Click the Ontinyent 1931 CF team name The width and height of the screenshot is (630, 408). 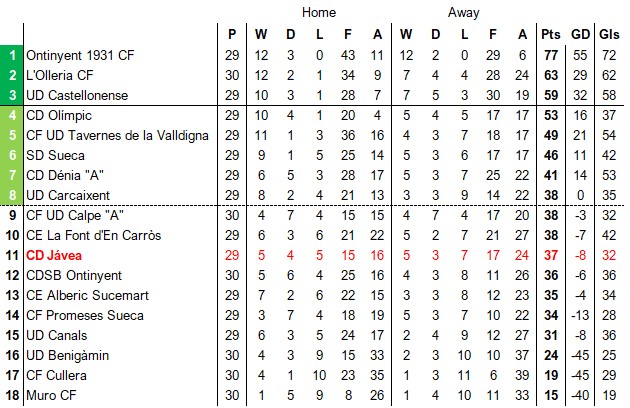point(80,55)
